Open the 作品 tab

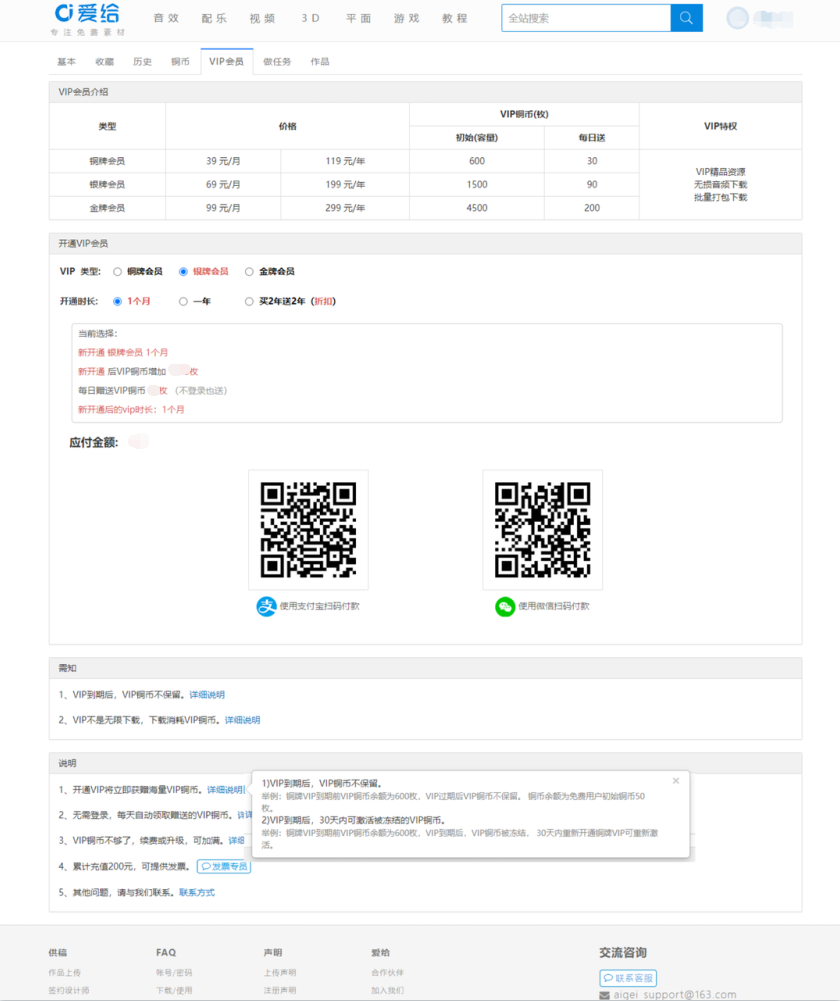pyautogui.click(x=320, y=62)
